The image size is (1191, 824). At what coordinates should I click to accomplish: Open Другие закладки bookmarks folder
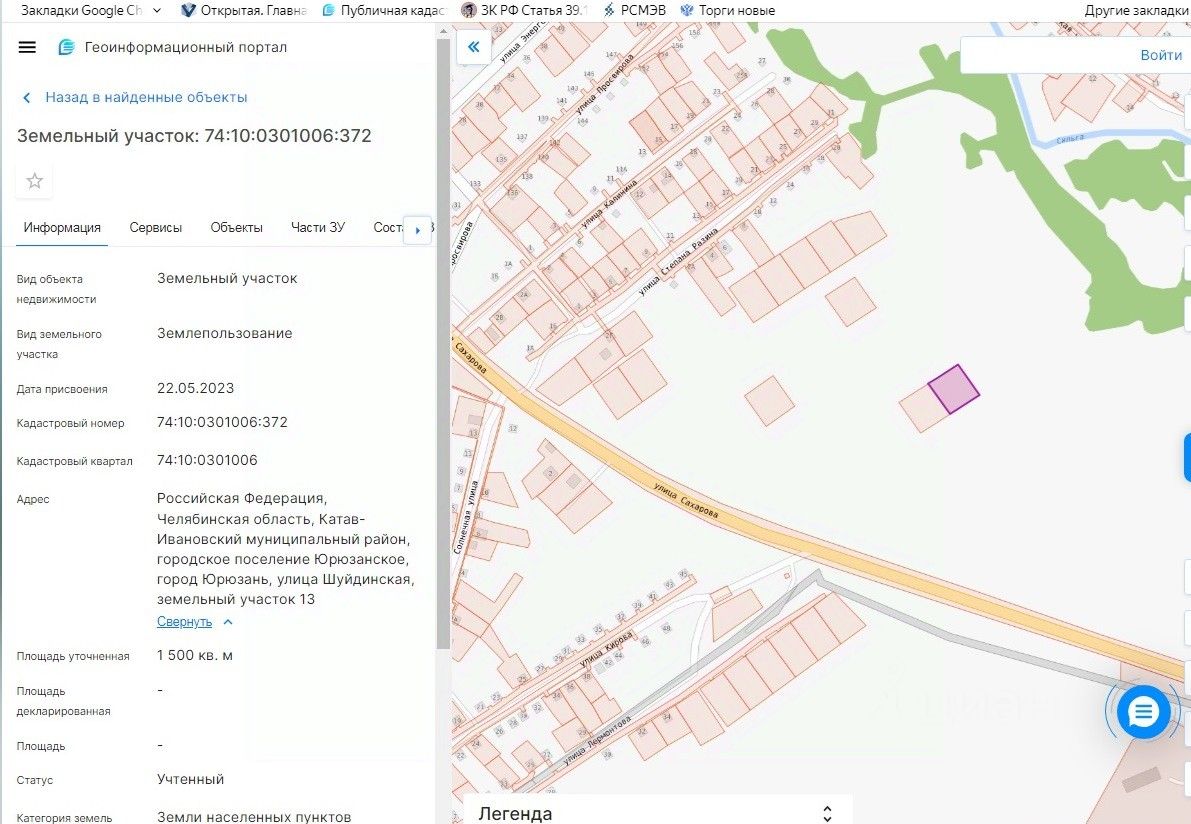(x=1137, y=11)
